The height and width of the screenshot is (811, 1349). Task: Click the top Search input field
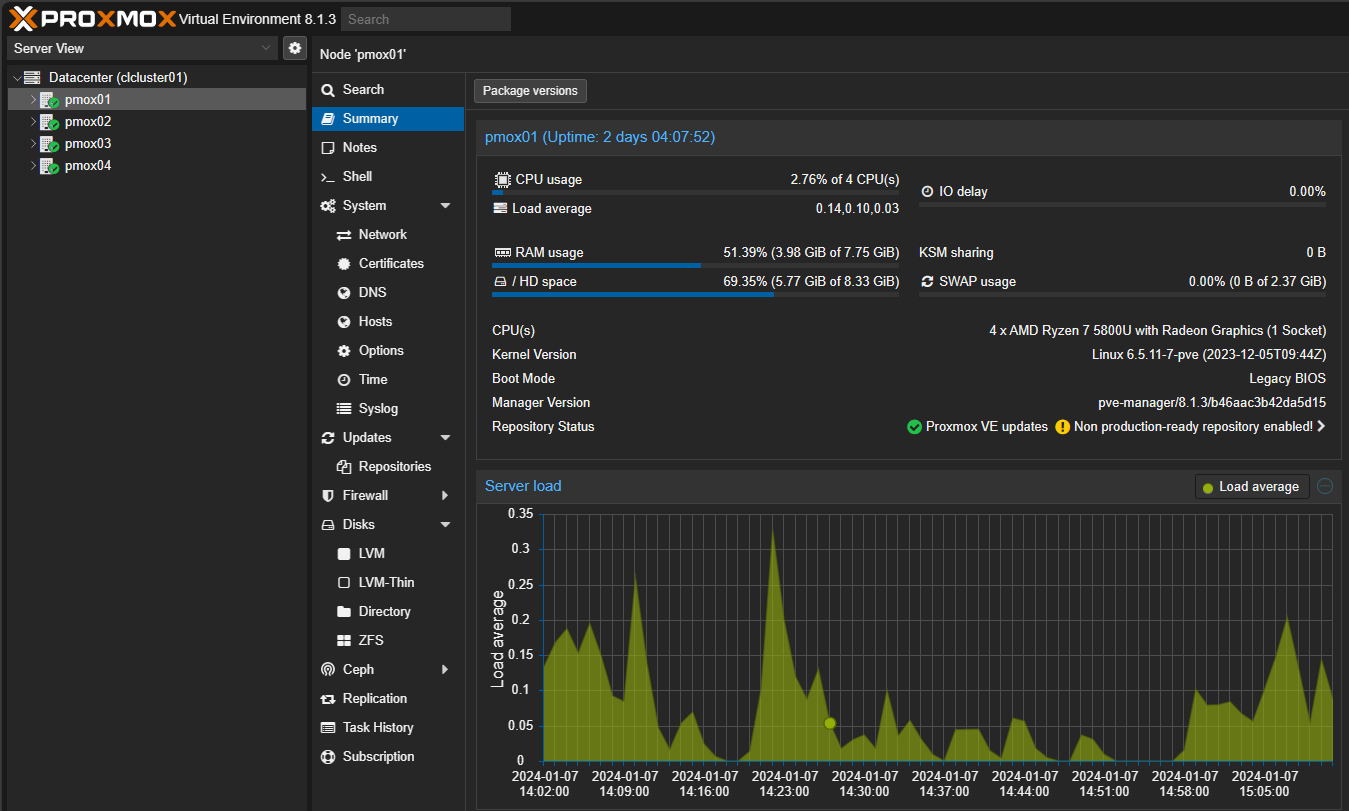tap(425, 19)
